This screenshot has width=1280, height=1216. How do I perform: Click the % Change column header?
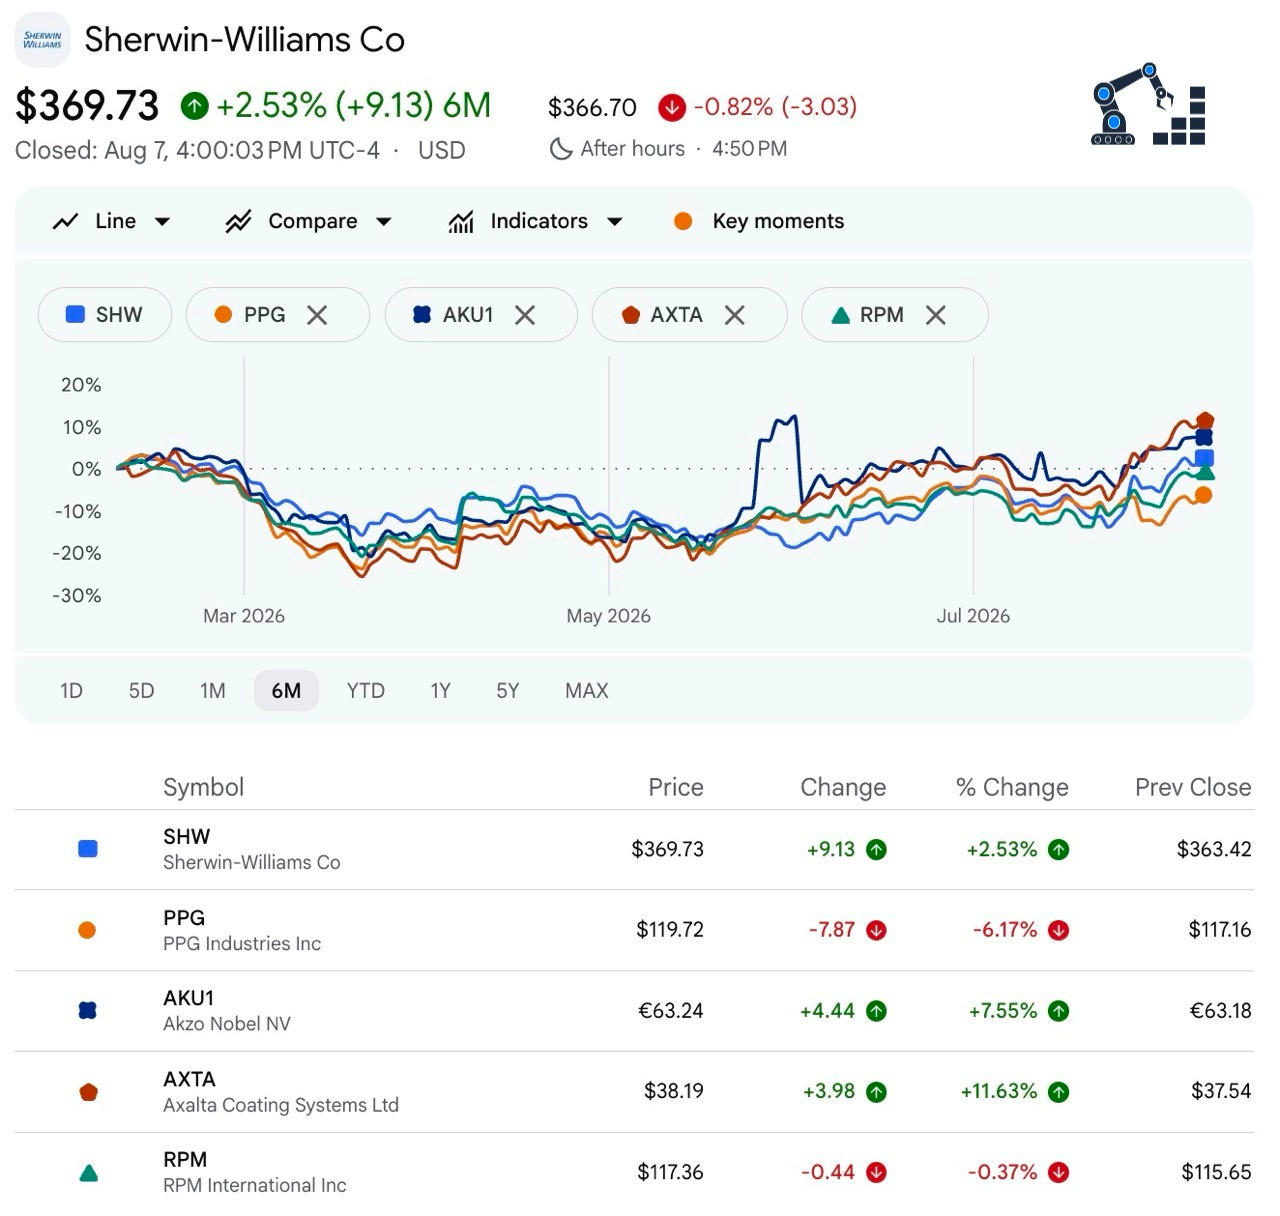click(1012, 787)
